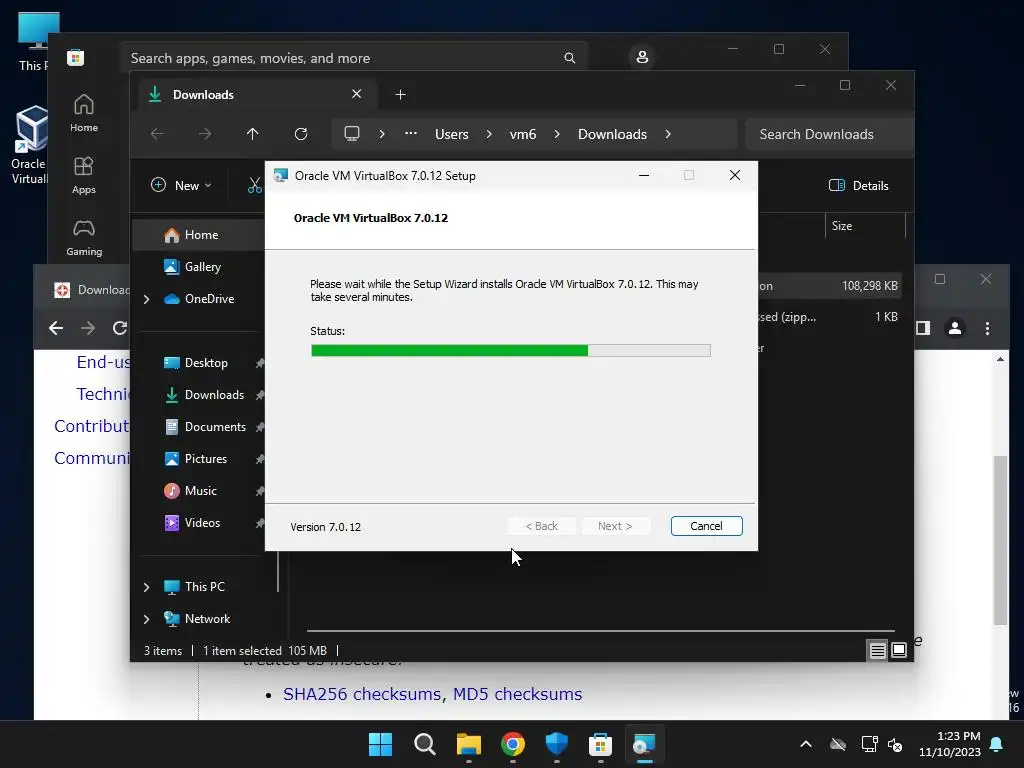Expand the OneDrive tree node
This screenshot has width=1024, height=768.
pyautogui.click(x=146, y=299)
